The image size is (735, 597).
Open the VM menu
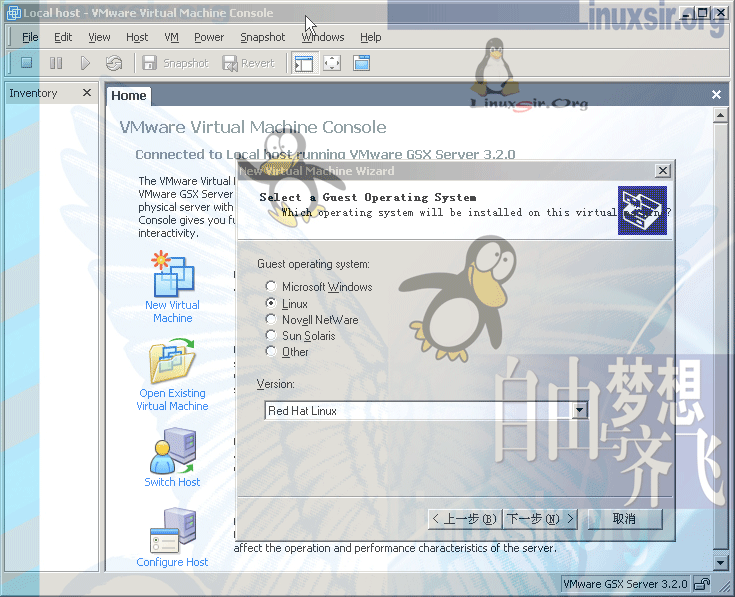[172, 37]
